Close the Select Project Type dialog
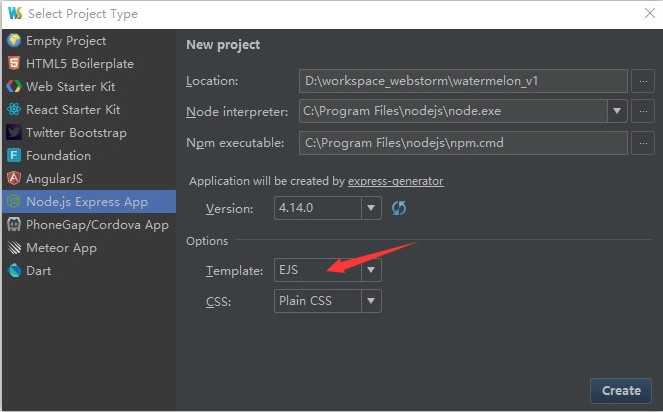The height and width of the screenshot is (412, 663). (650, 13)
